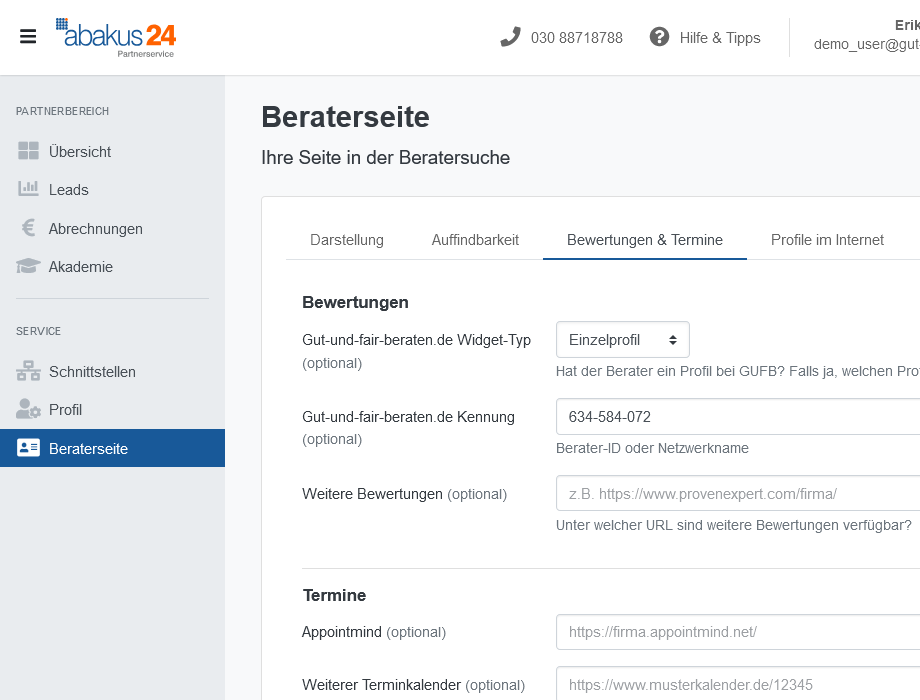Select Beraterseite in the sidebar

click(112, 448)
